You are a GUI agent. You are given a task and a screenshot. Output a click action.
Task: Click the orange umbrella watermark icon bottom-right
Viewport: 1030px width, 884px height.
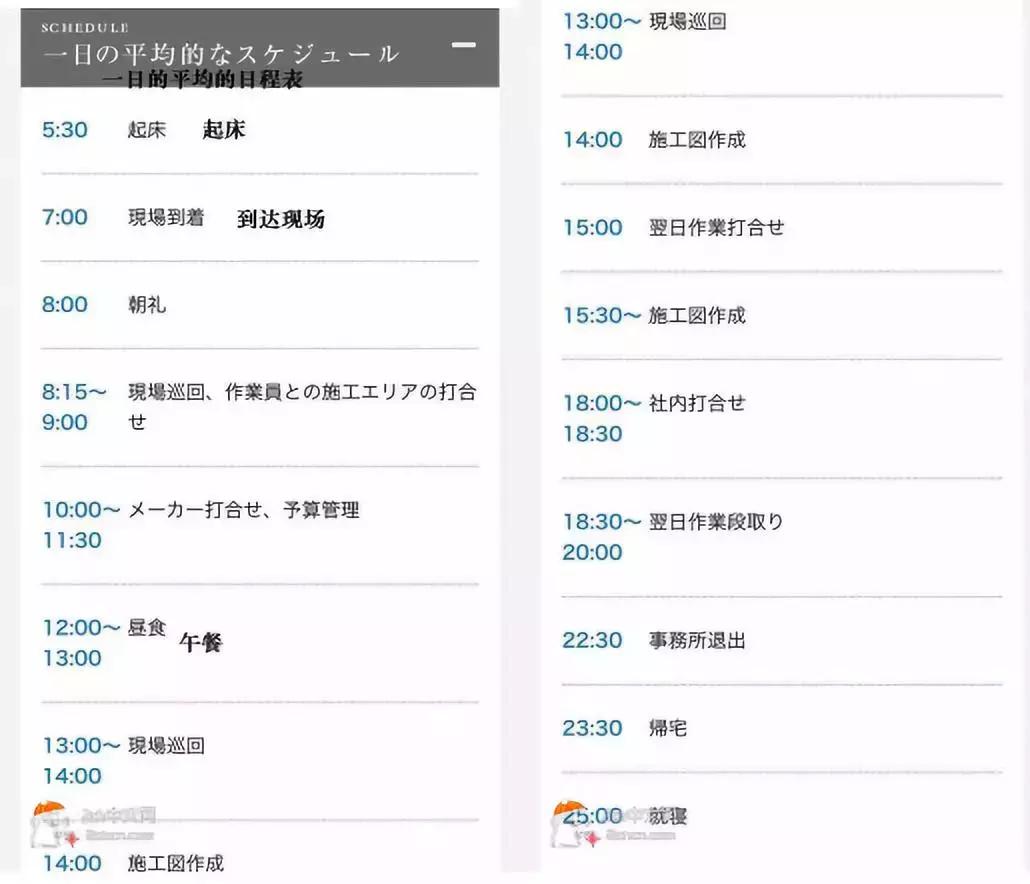tap(568, 807)
